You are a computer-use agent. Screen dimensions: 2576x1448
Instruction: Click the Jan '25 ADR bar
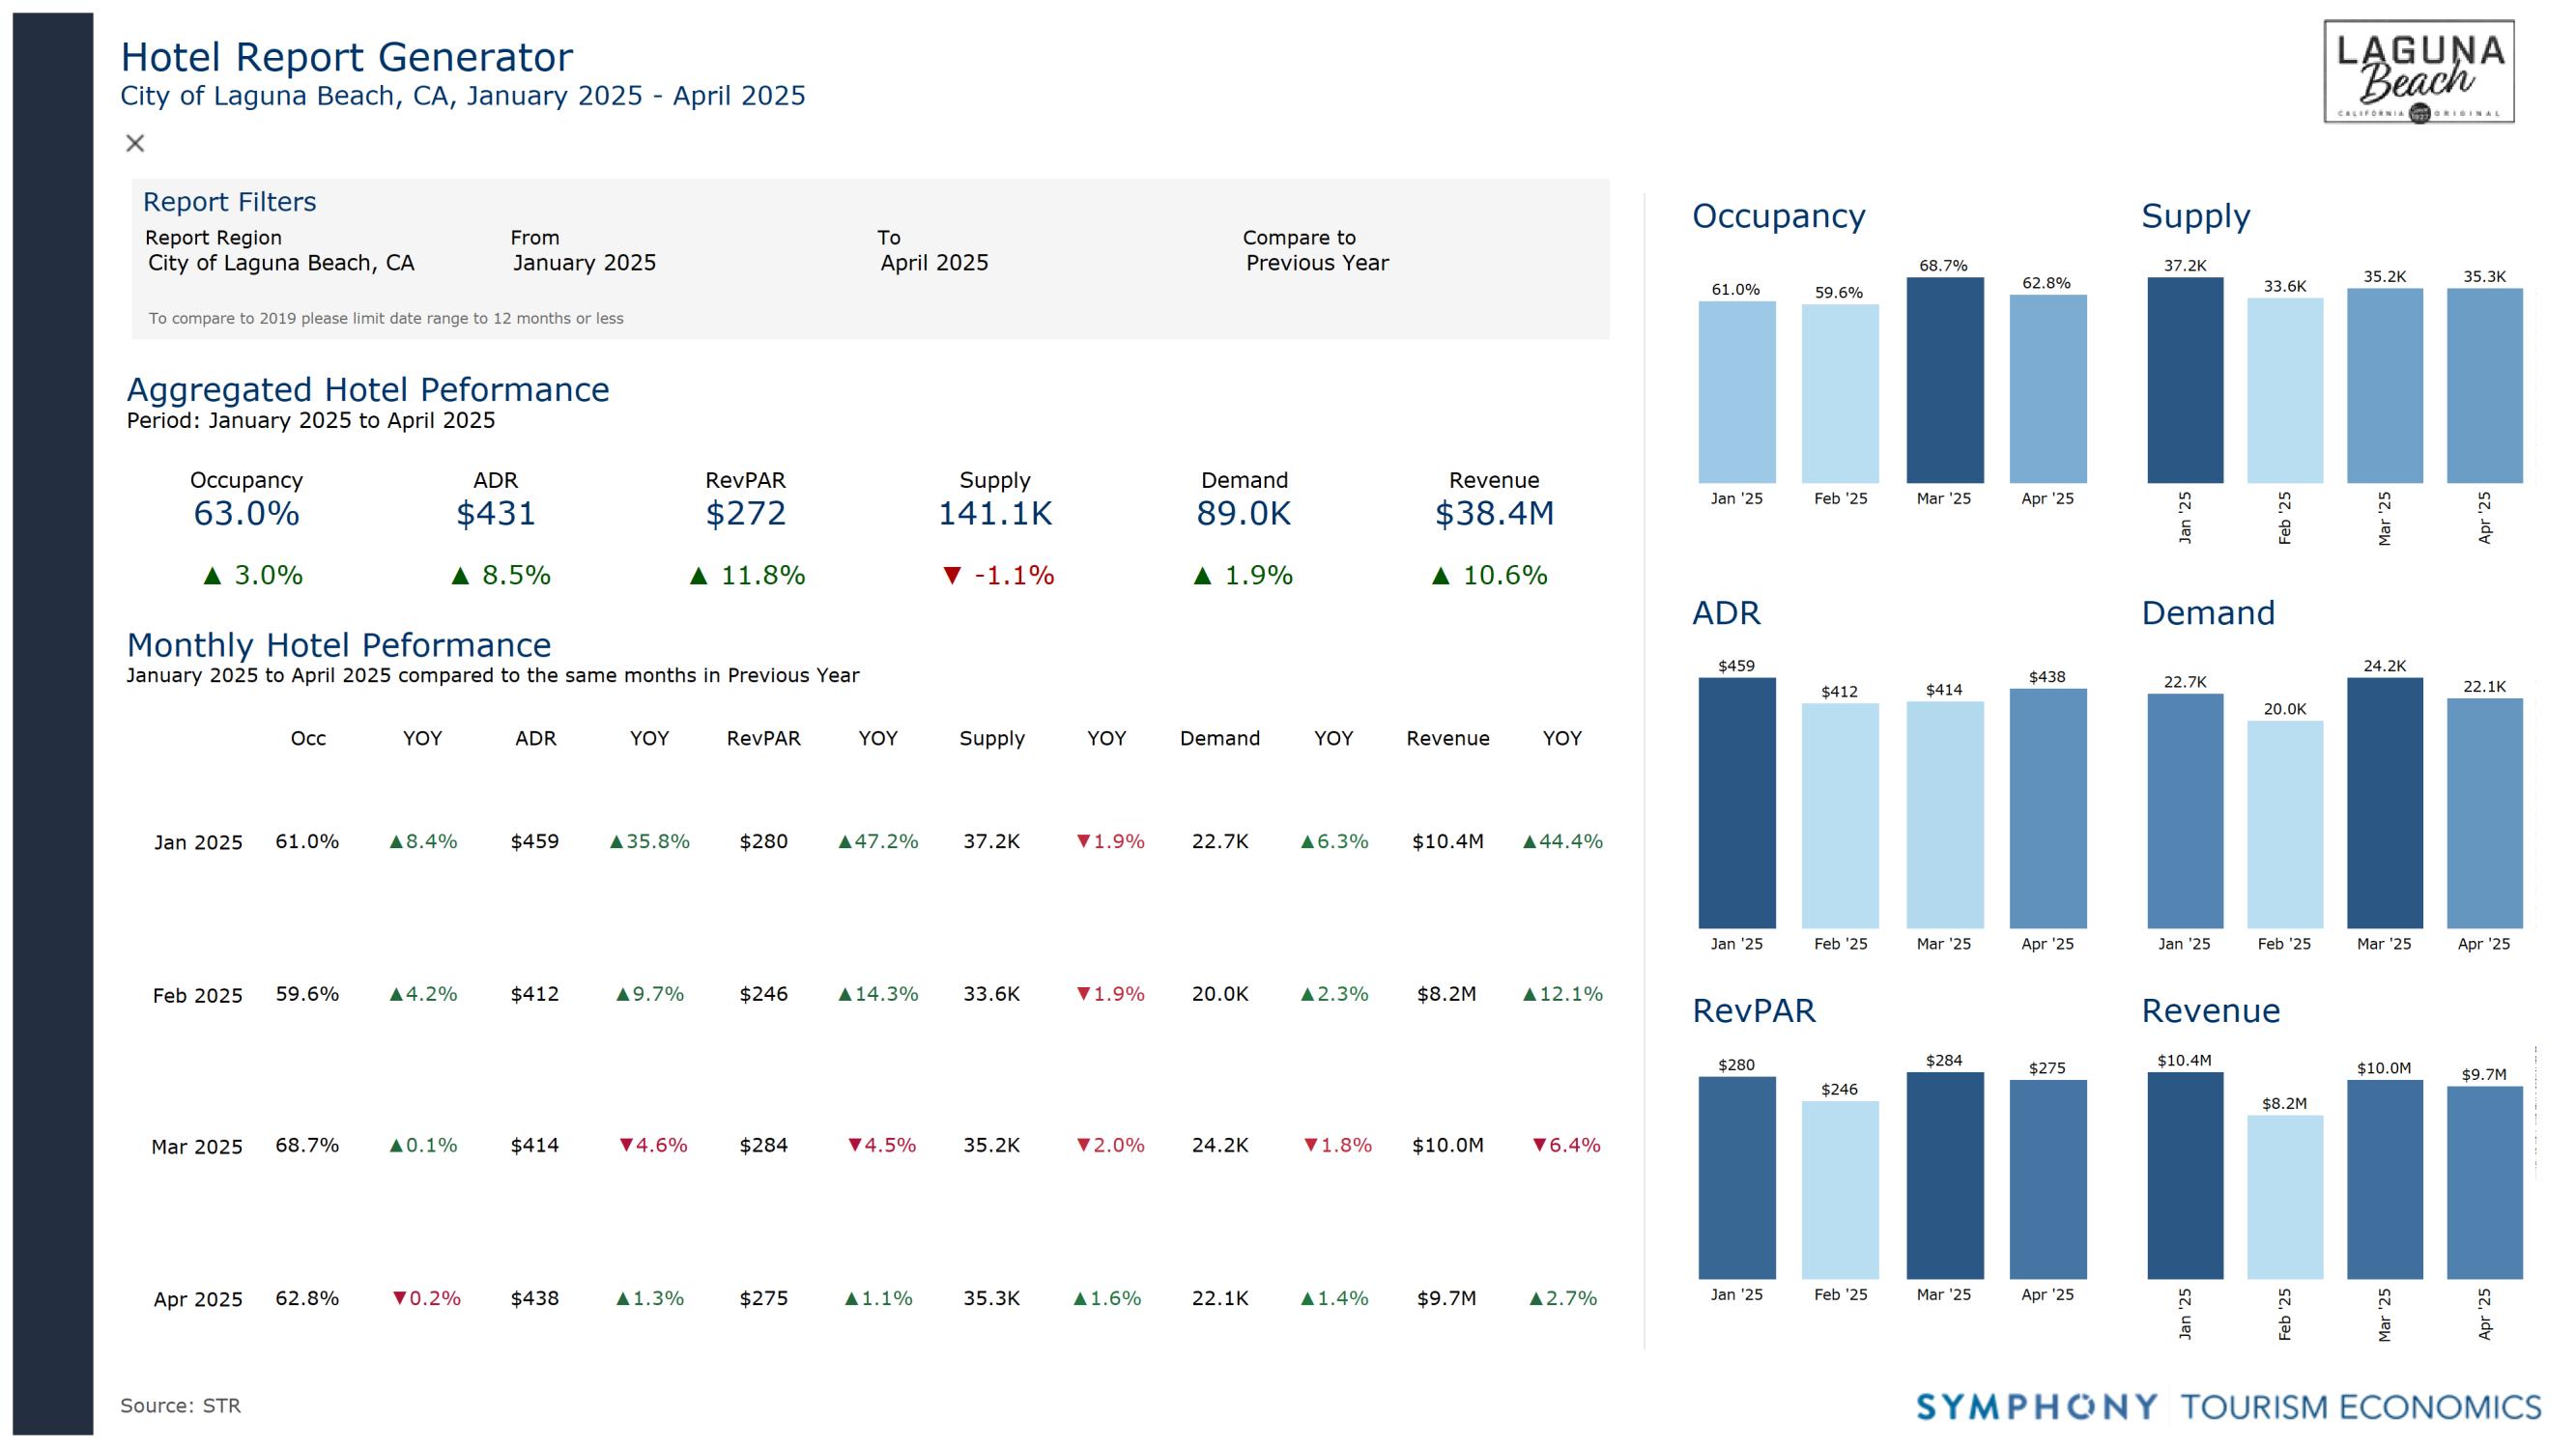[x=1736, y=803]
